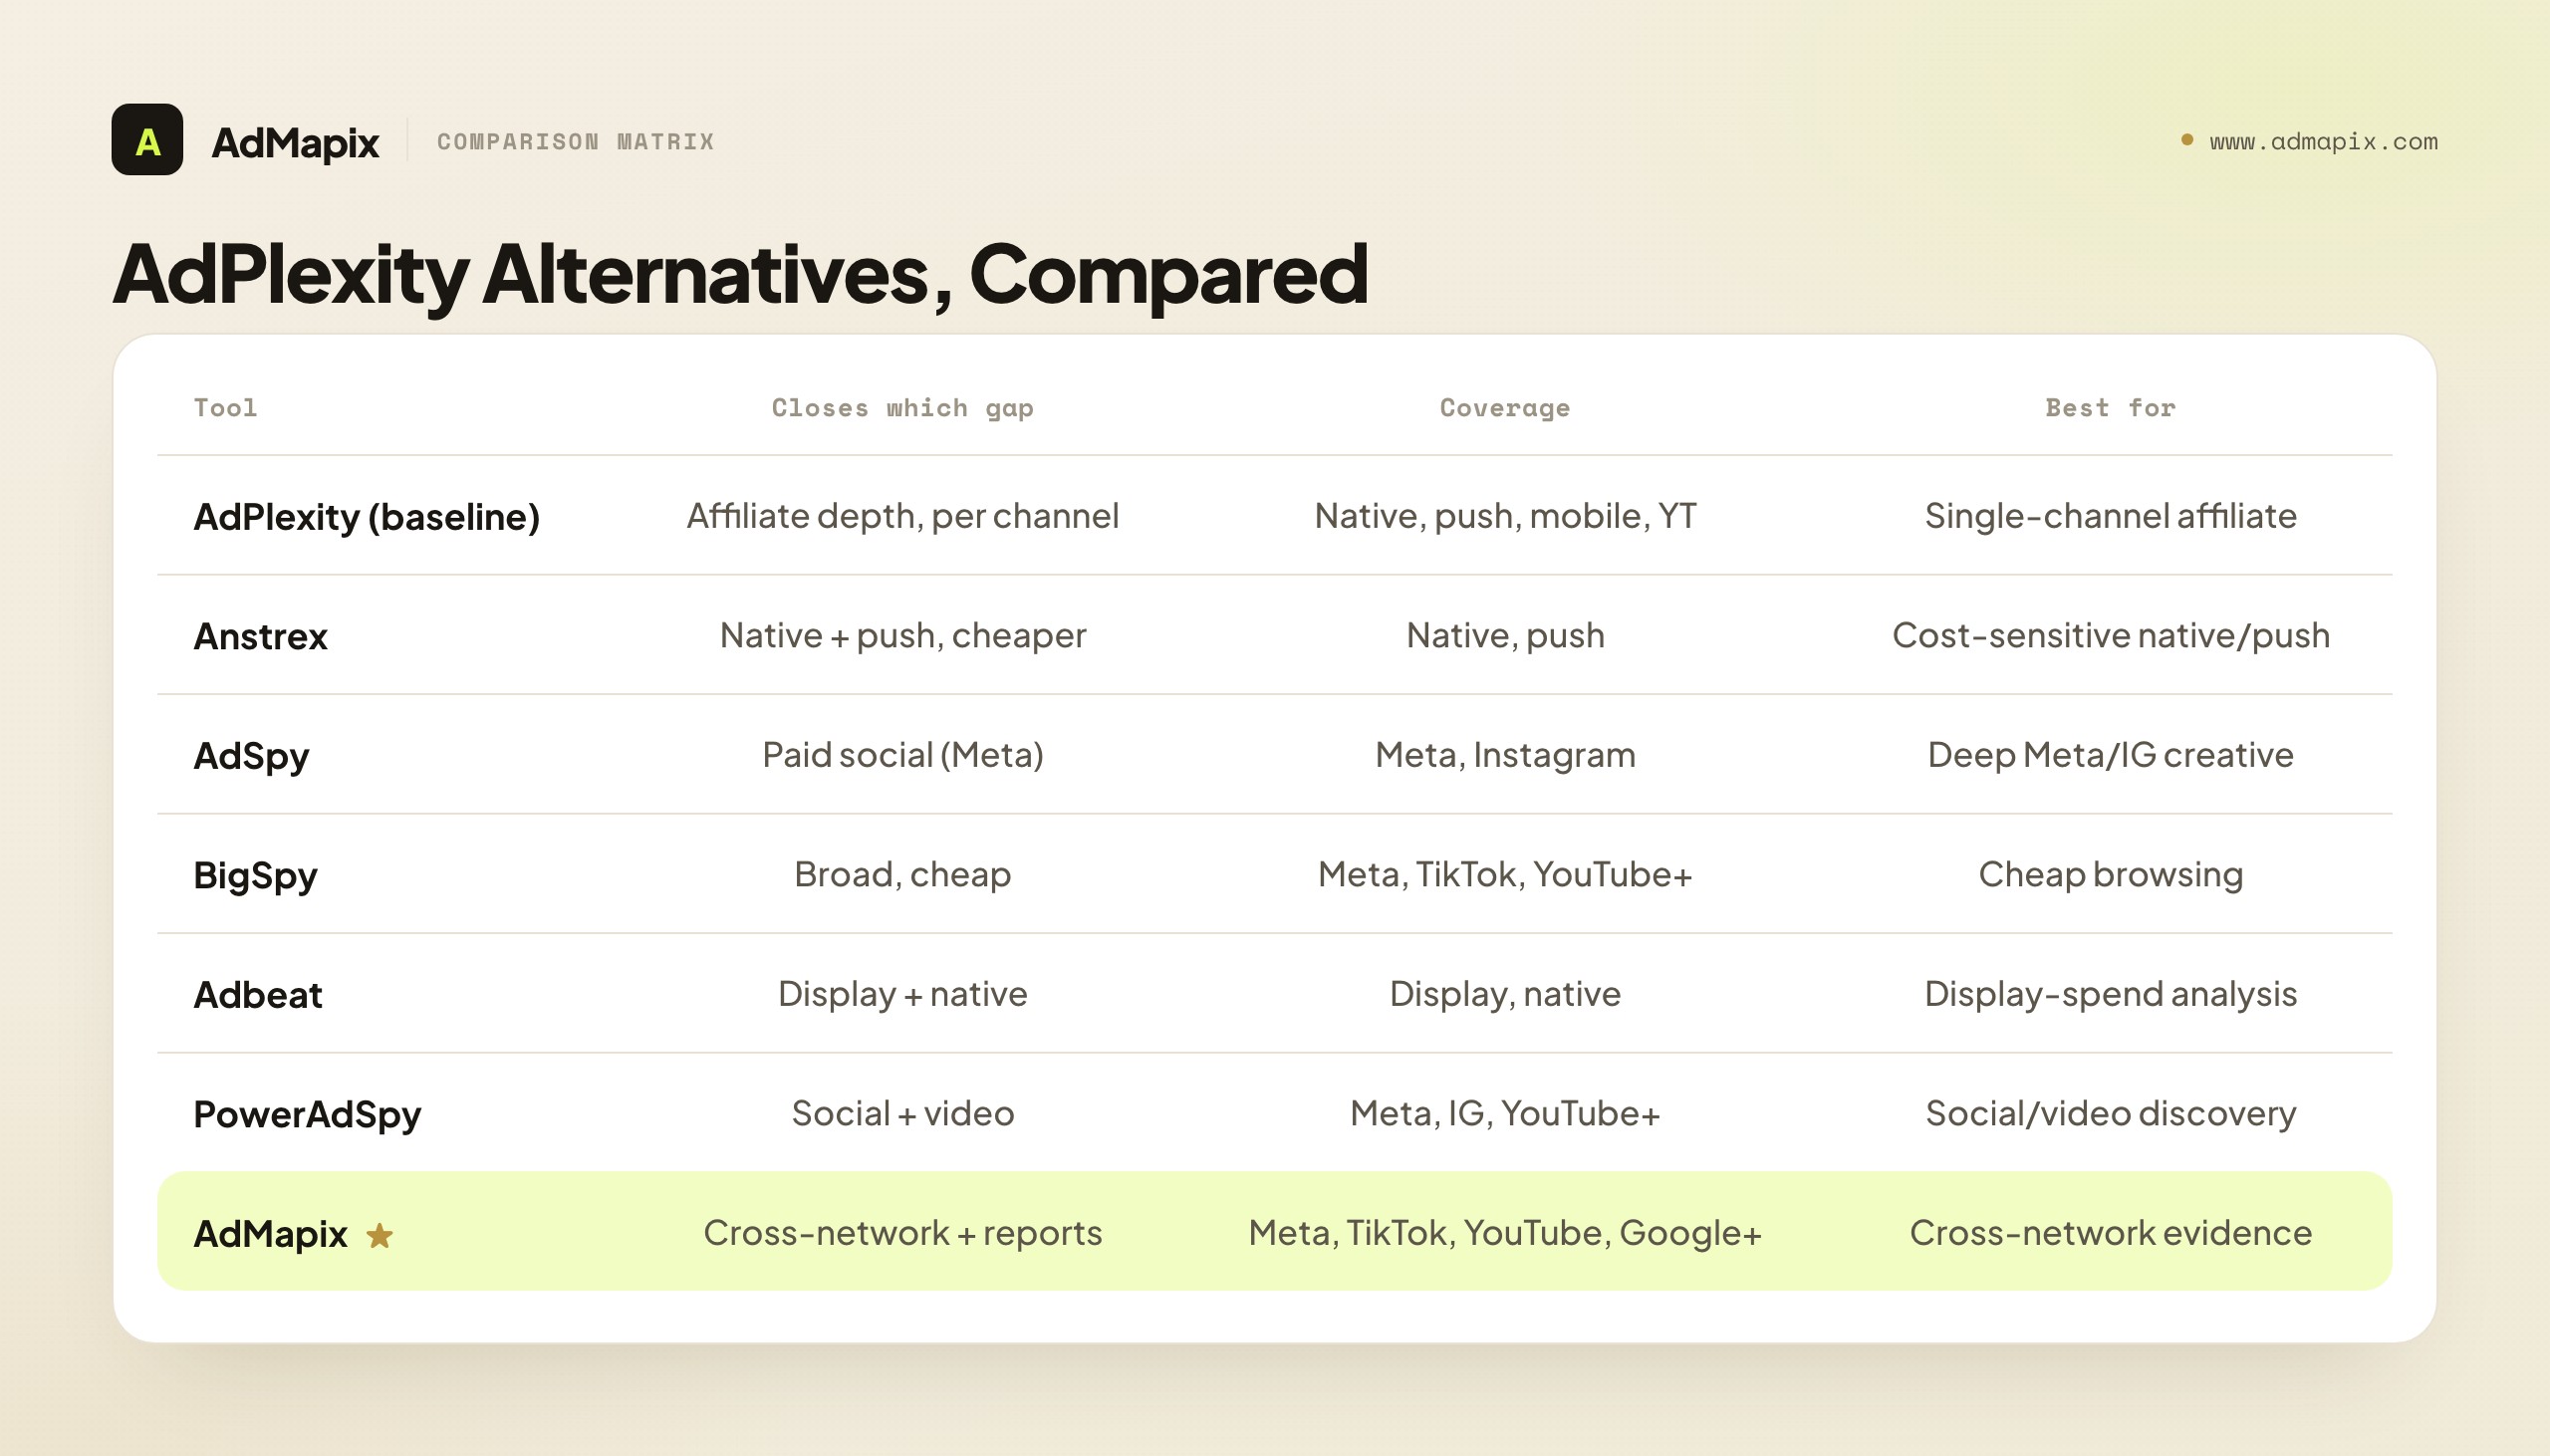2550x1456 pixels.
Task: Click the Coverage column header
Action: point(1505,407)
